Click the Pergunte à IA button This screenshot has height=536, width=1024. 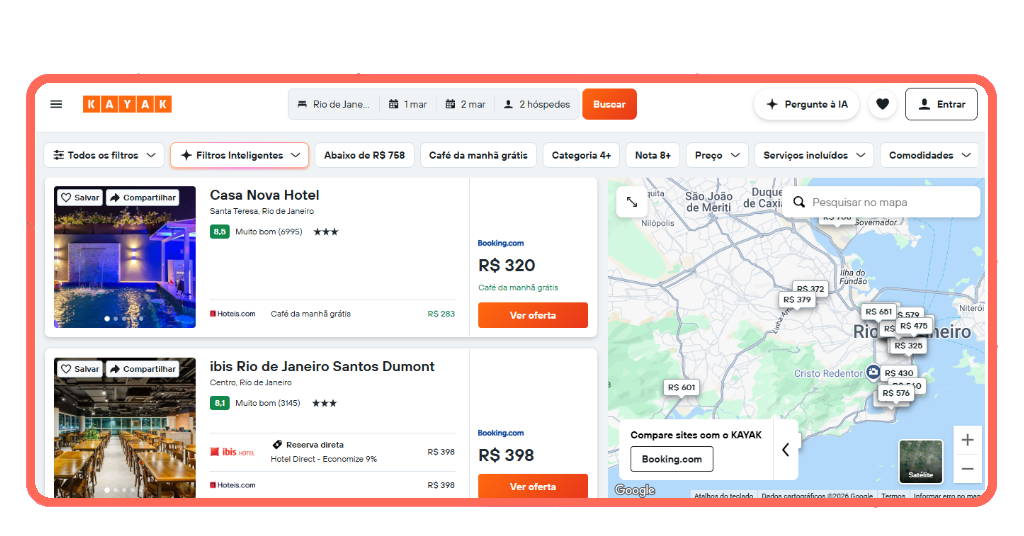pos(807,104)
